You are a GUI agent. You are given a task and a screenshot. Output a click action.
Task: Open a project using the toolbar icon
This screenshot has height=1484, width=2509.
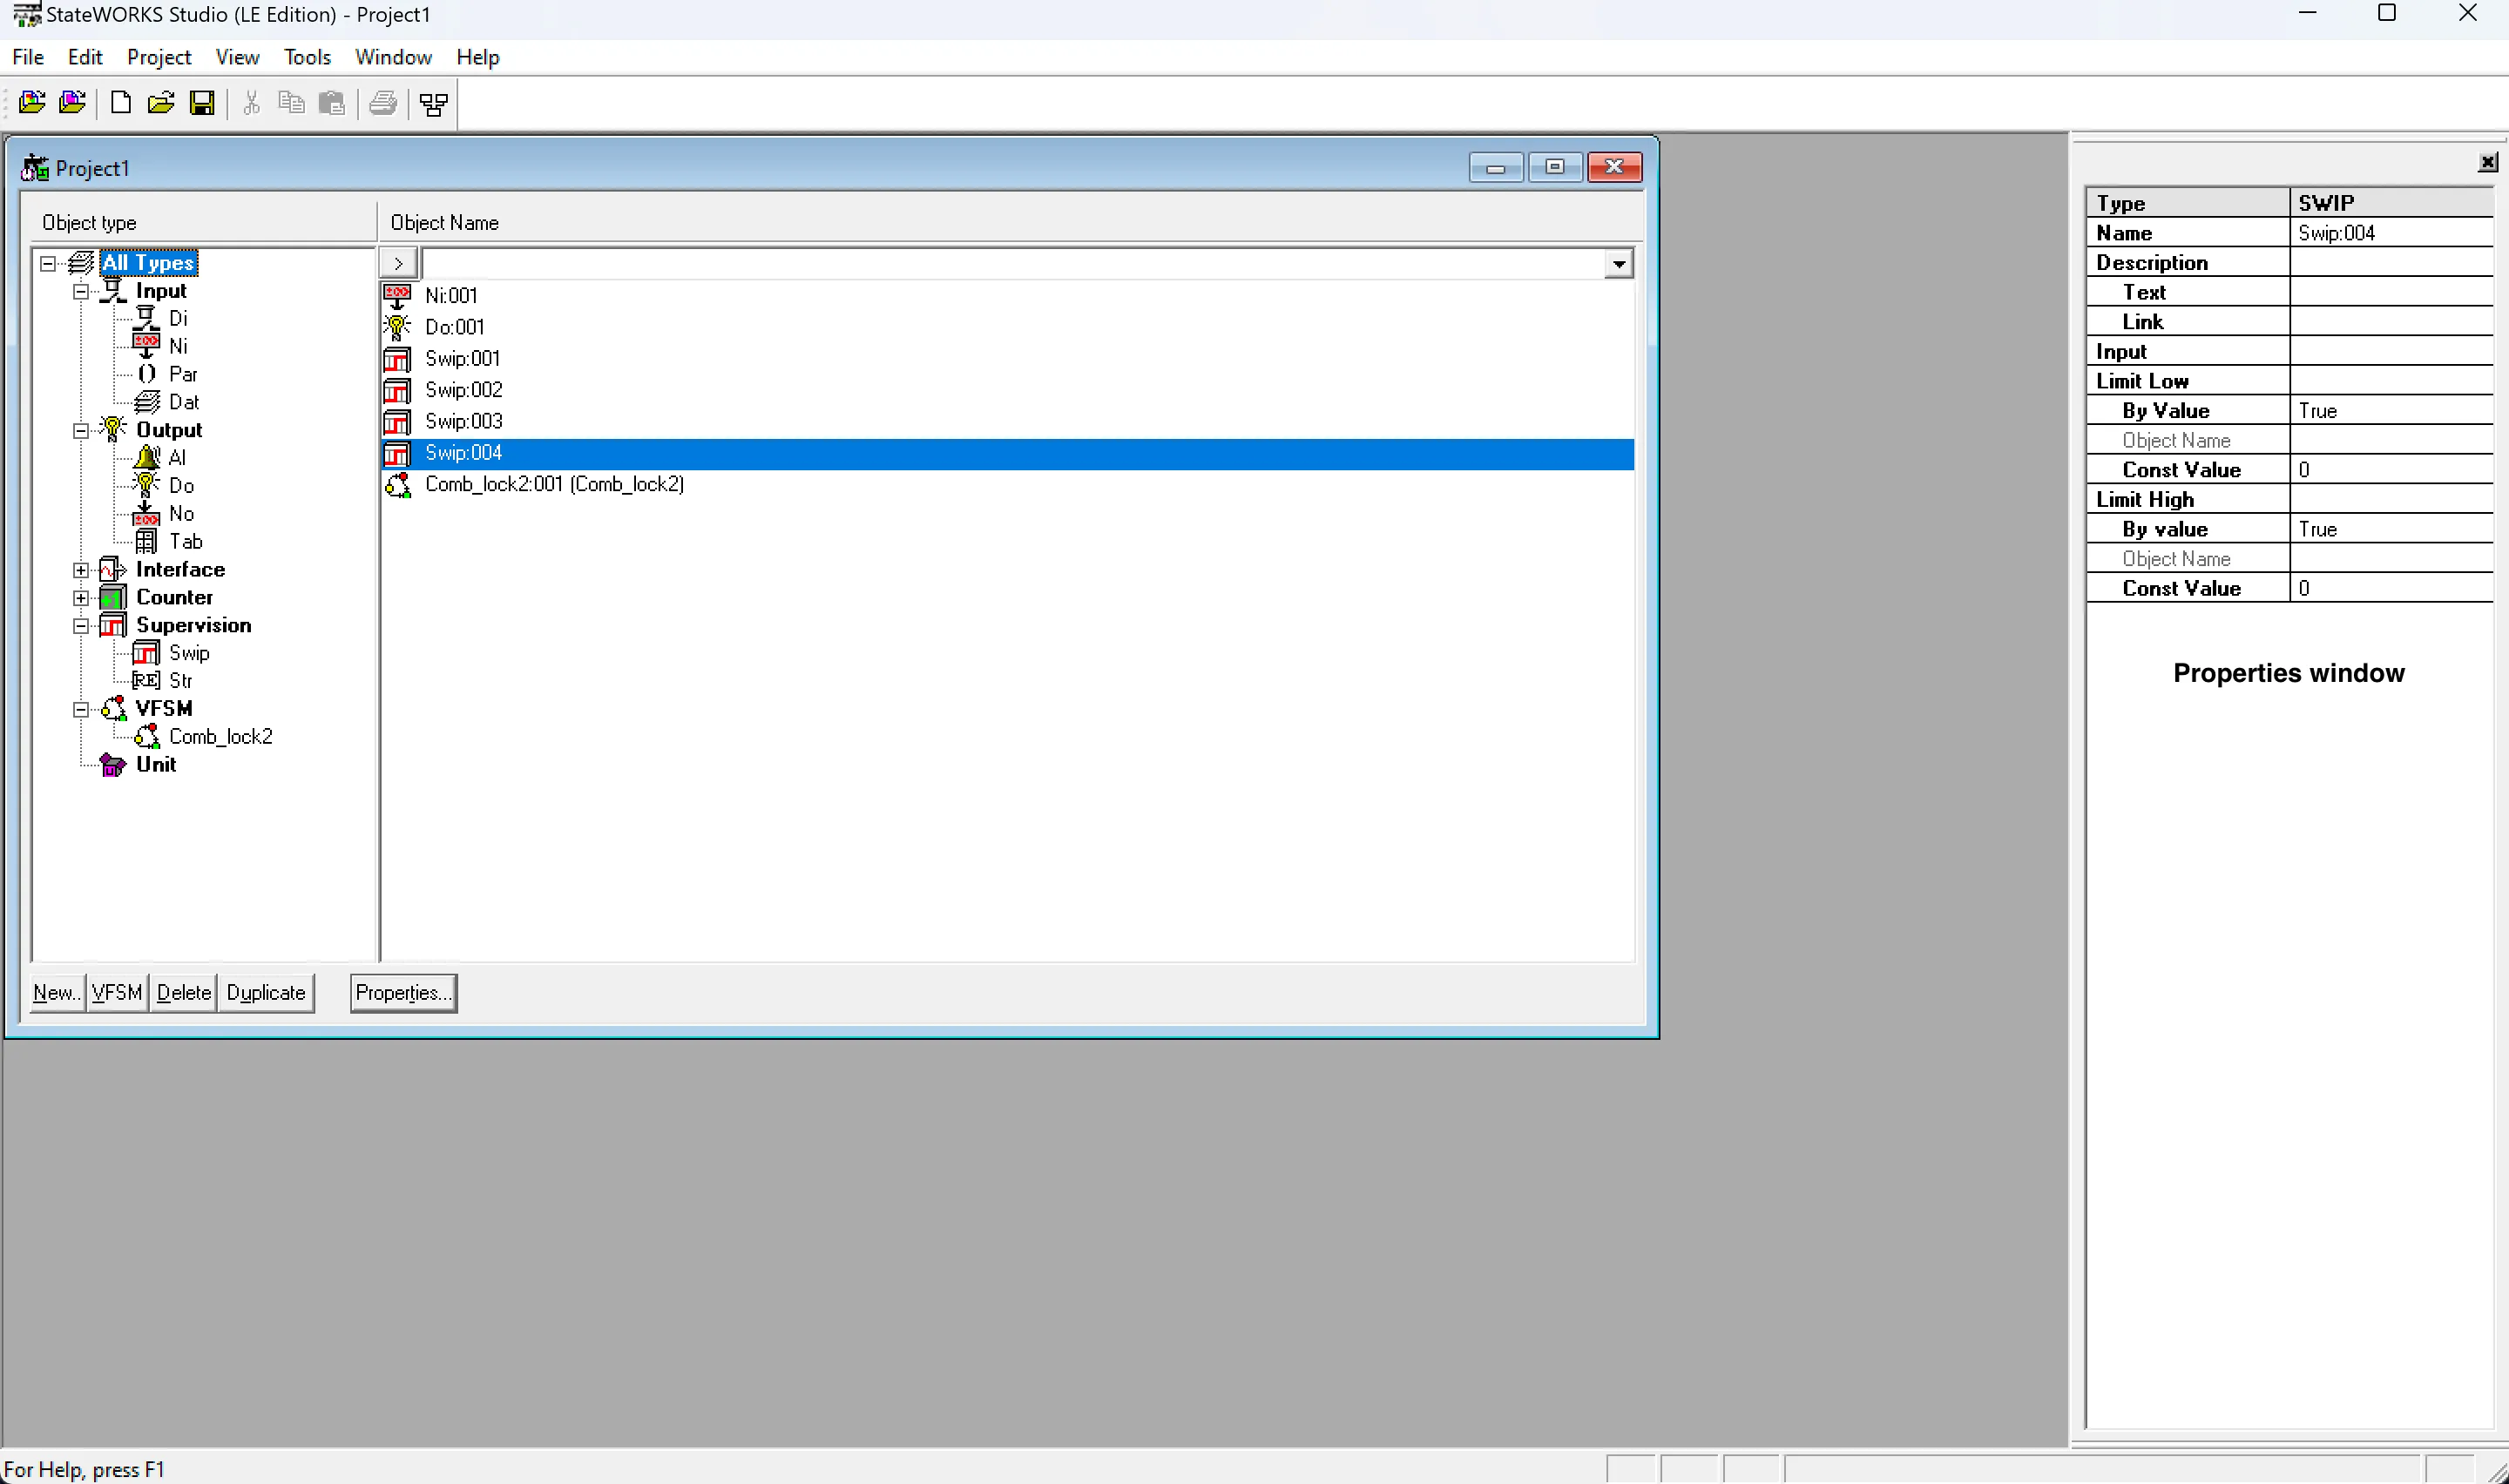coord(161,103)
